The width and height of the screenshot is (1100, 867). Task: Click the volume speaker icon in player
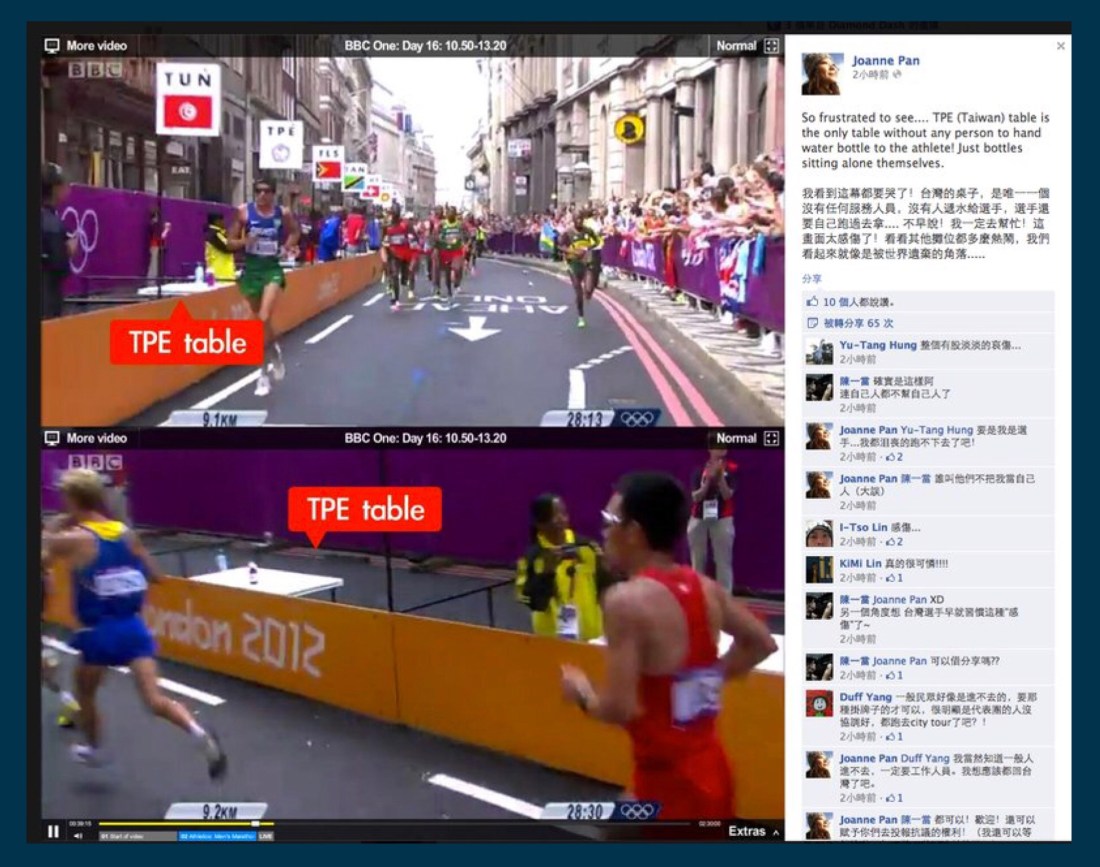(x=78, y=836)
